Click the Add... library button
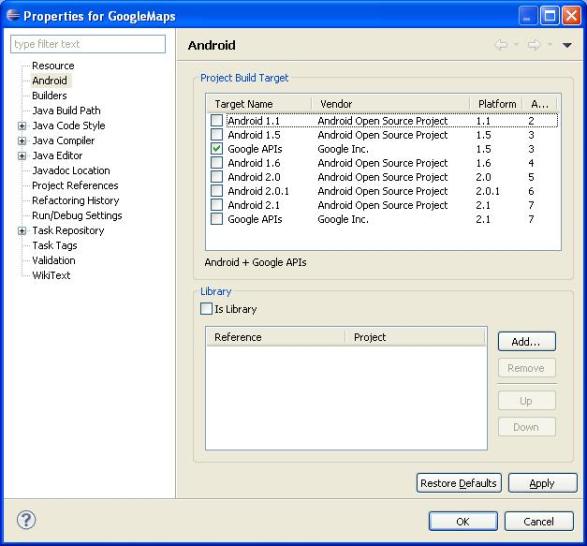This screenshot has width=587, height=546. pos(526,342)
